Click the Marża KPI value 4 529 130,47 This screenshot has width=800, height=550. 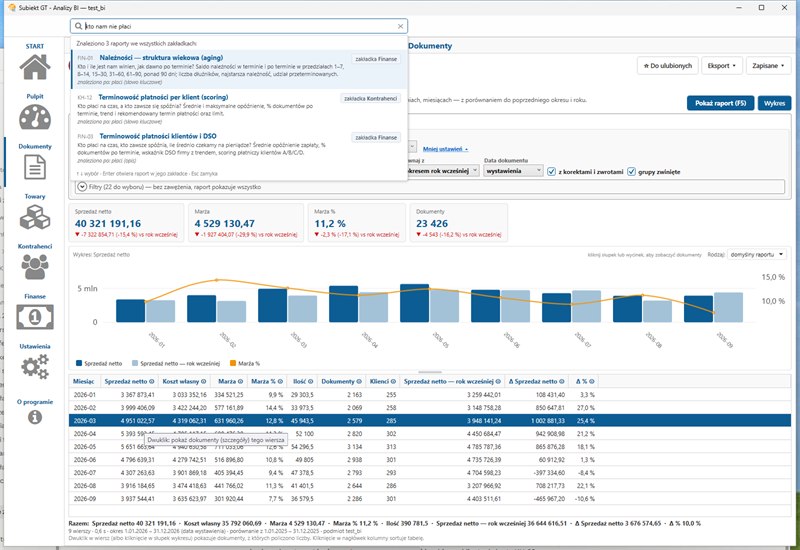coord(224,223)
